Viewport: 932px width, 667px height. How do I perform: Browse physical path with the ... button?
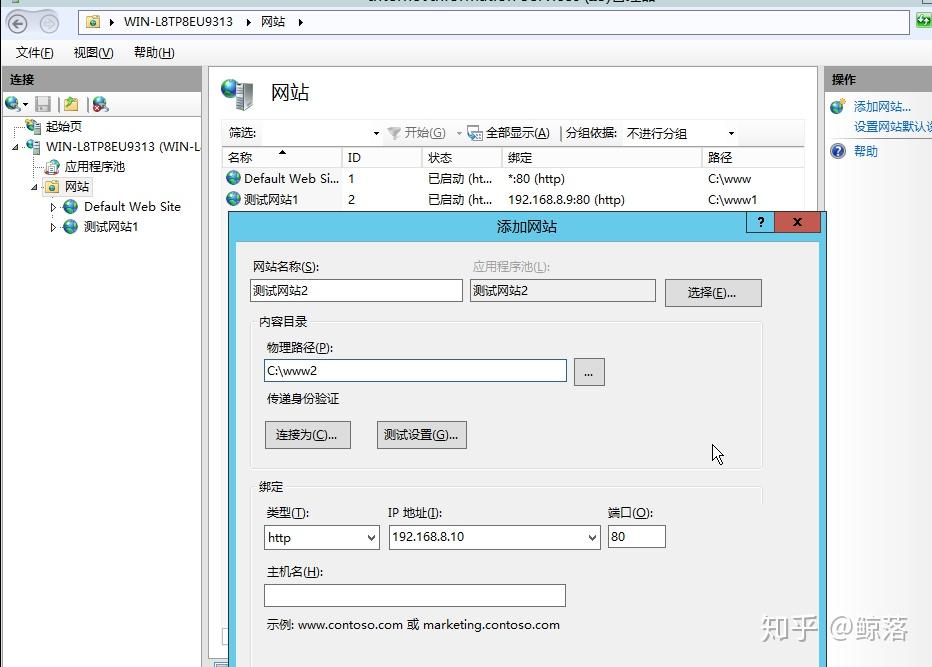588,371
